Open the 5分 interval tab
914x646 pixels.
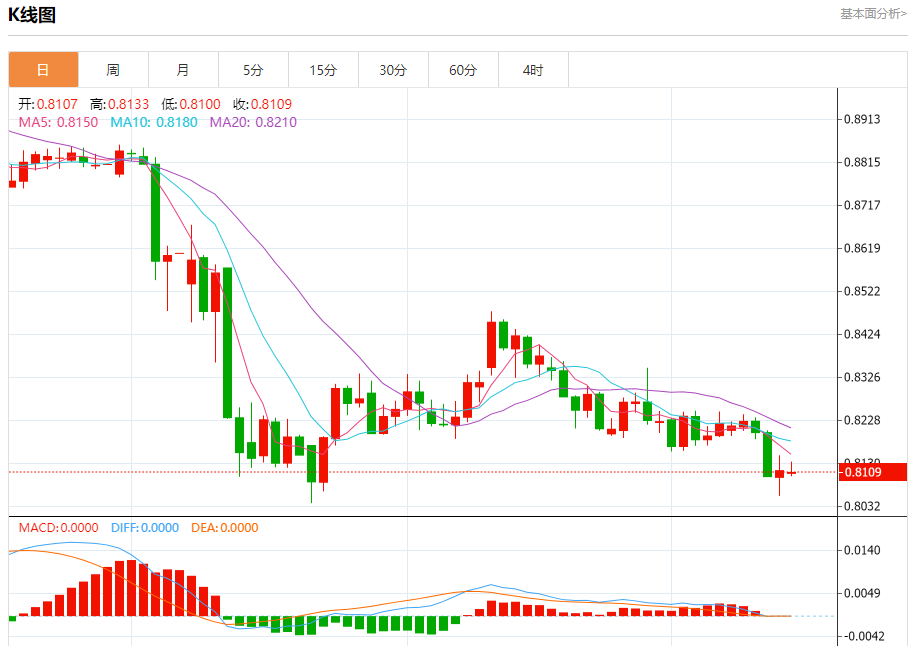pyautogui.click(x=253, y=70)
